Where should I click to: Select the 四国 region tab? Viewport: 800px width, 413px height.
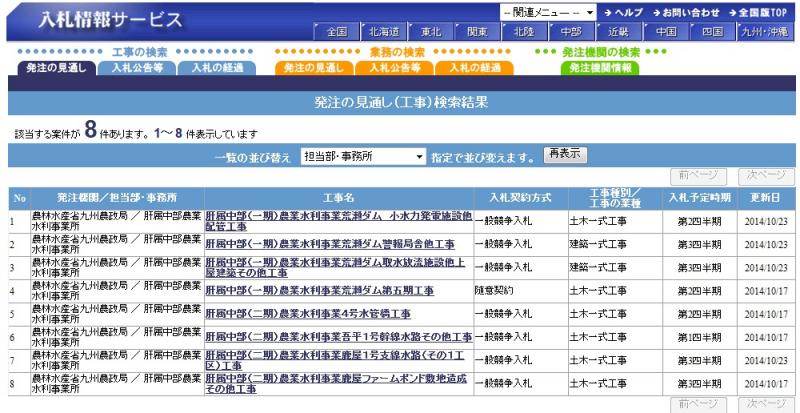pyautogui.click(x=713, y=32)
